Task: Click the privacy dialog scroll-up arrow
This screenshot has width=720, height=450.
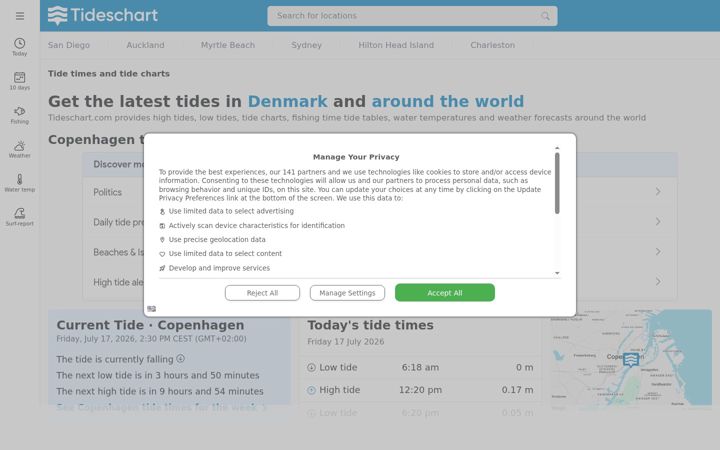Action: click(x=557, y=148)
